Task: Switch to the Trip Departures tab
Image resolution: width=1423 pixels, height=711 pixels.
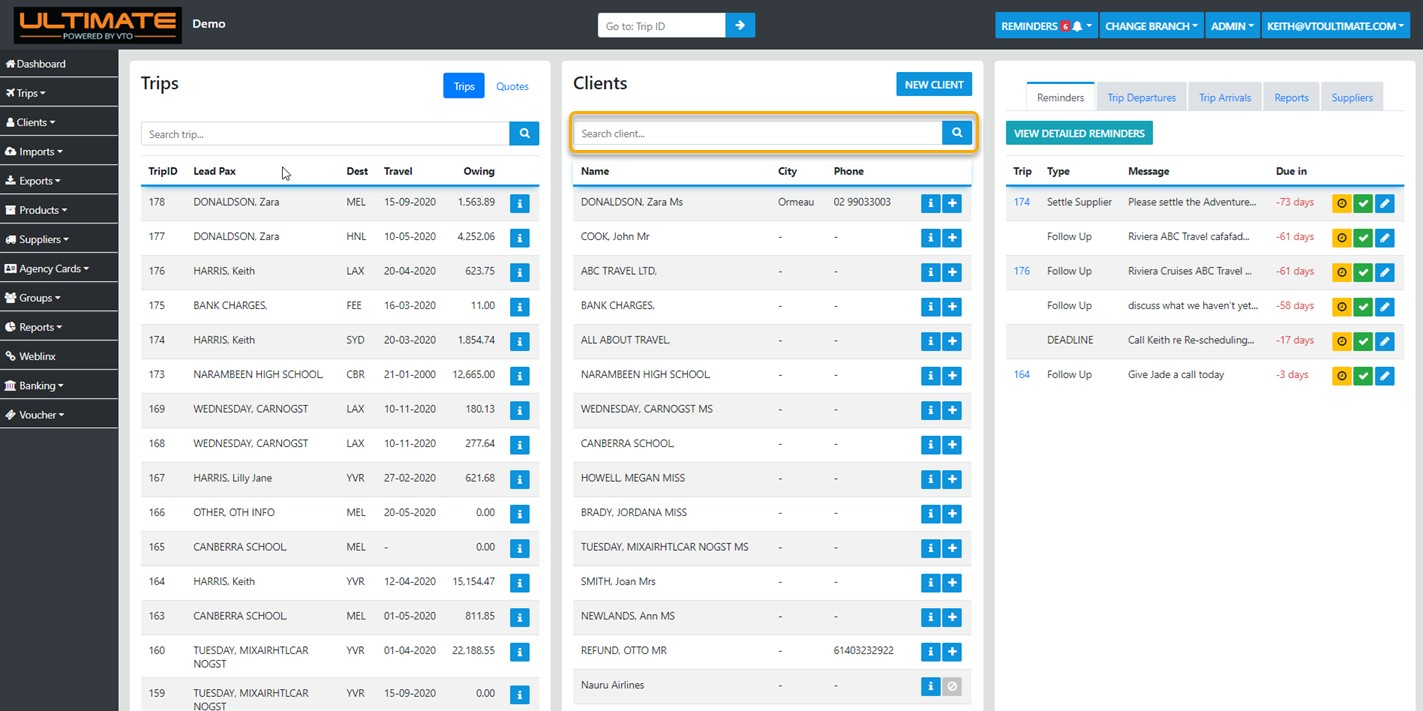Action: coord(1141,98)
